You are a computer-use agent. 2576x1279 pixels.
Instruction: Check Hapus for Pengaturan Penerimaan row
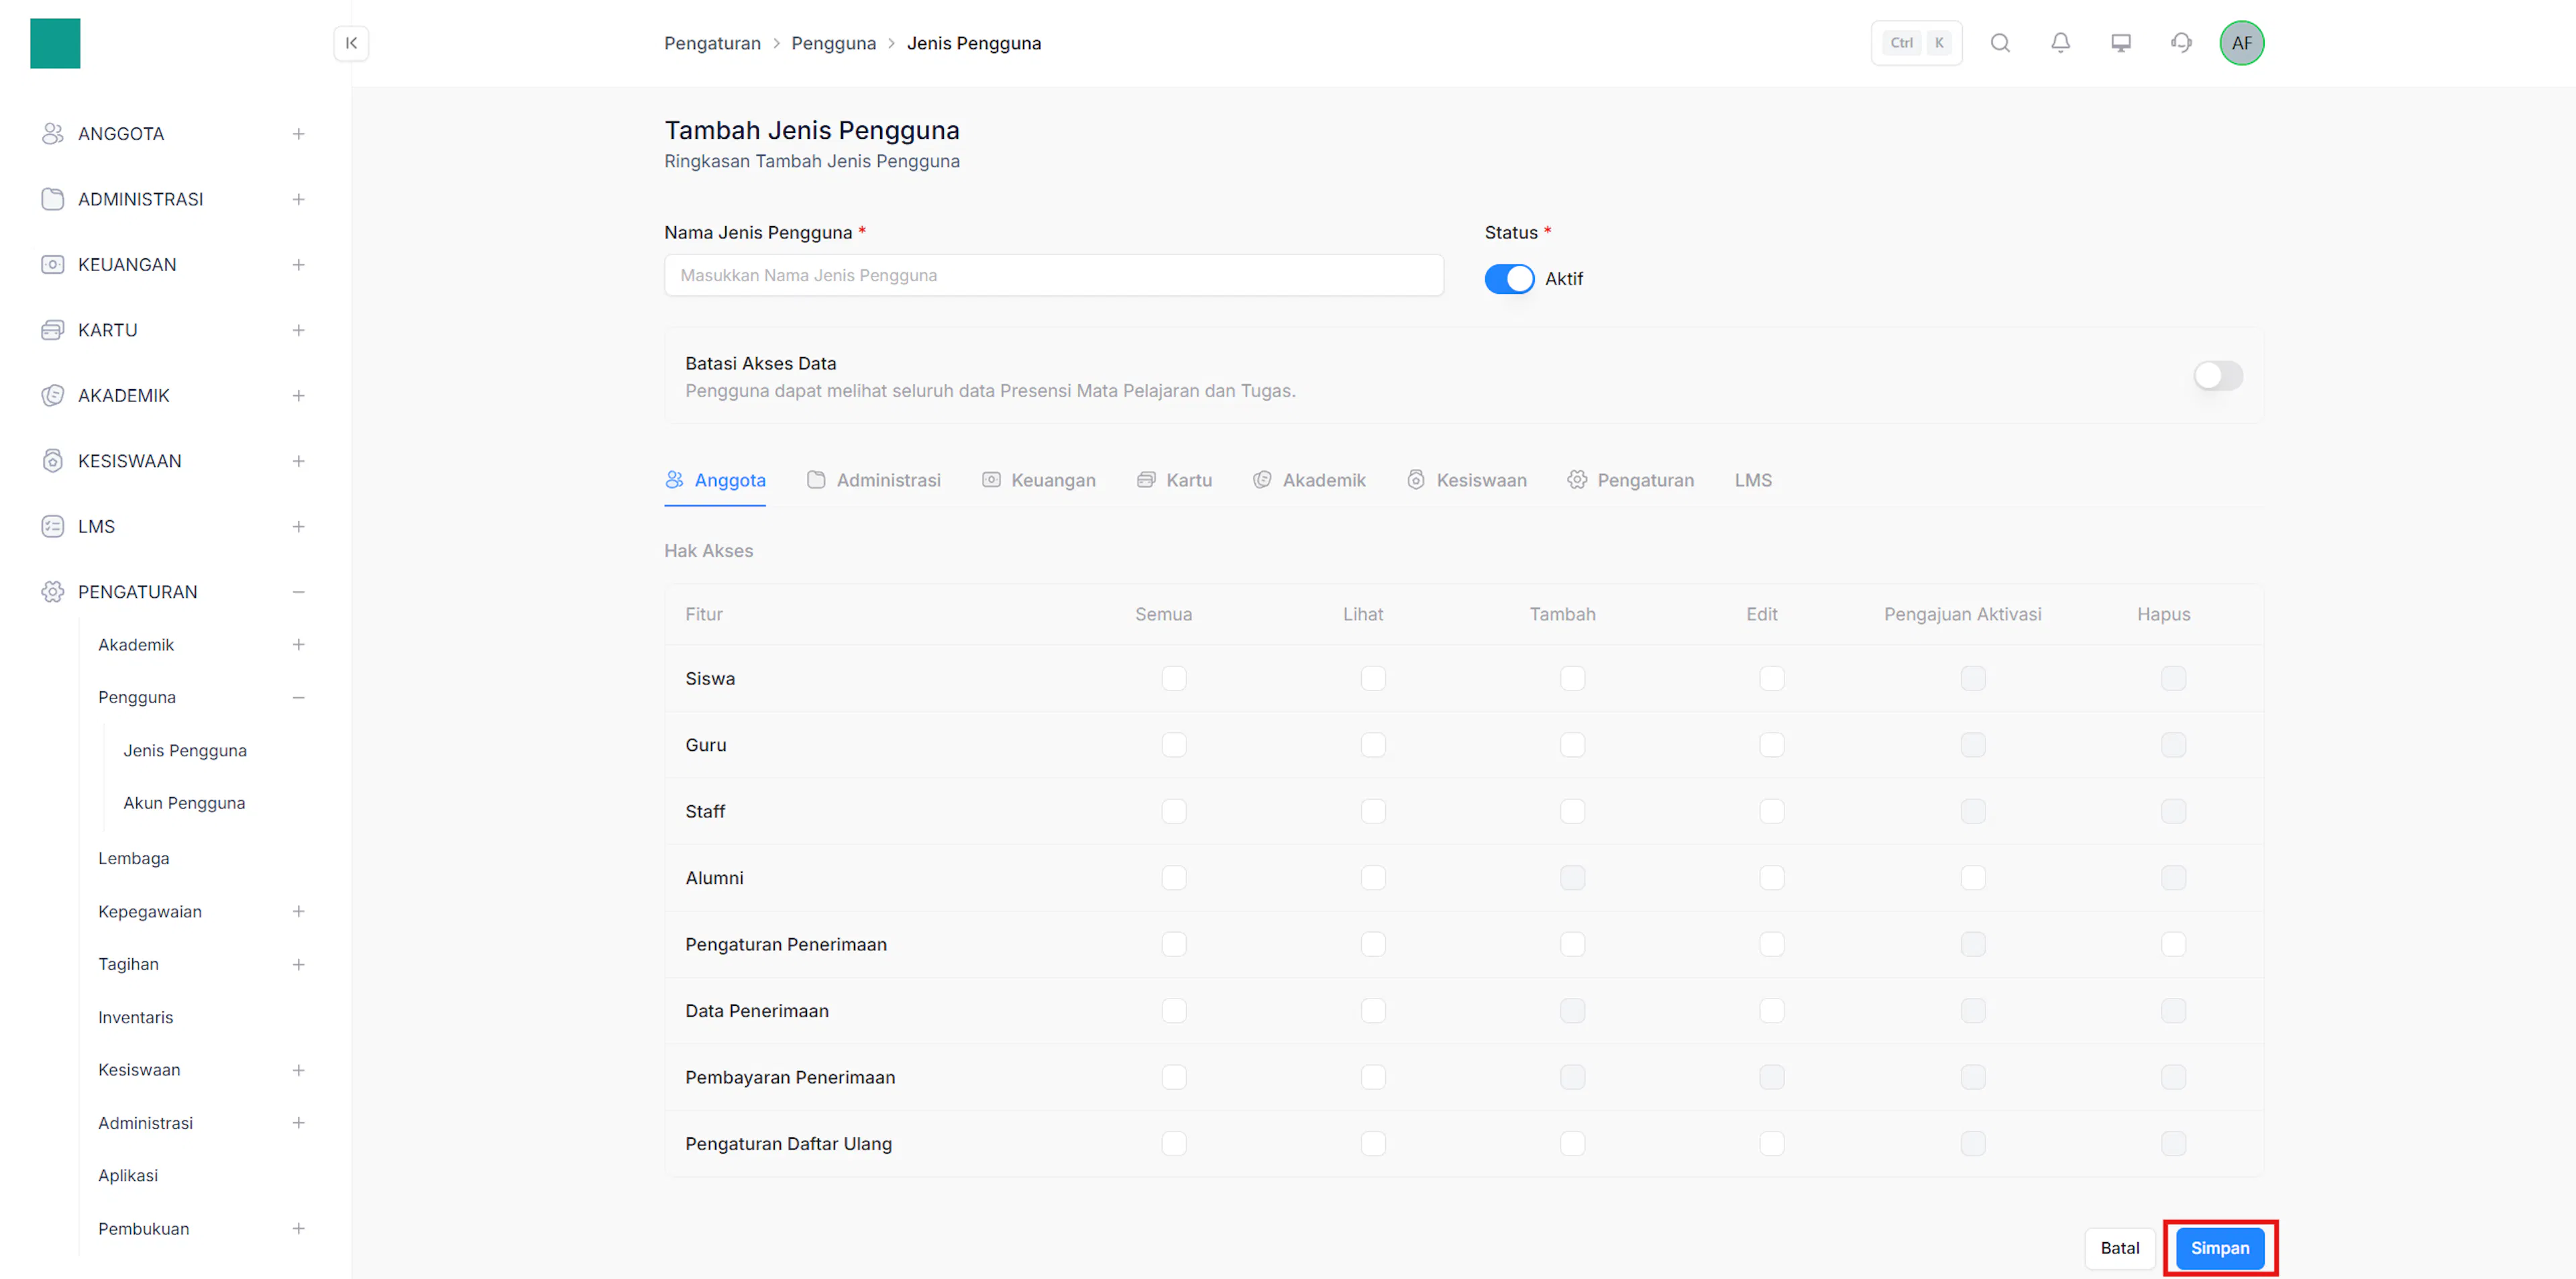[x=2173, y=944]
